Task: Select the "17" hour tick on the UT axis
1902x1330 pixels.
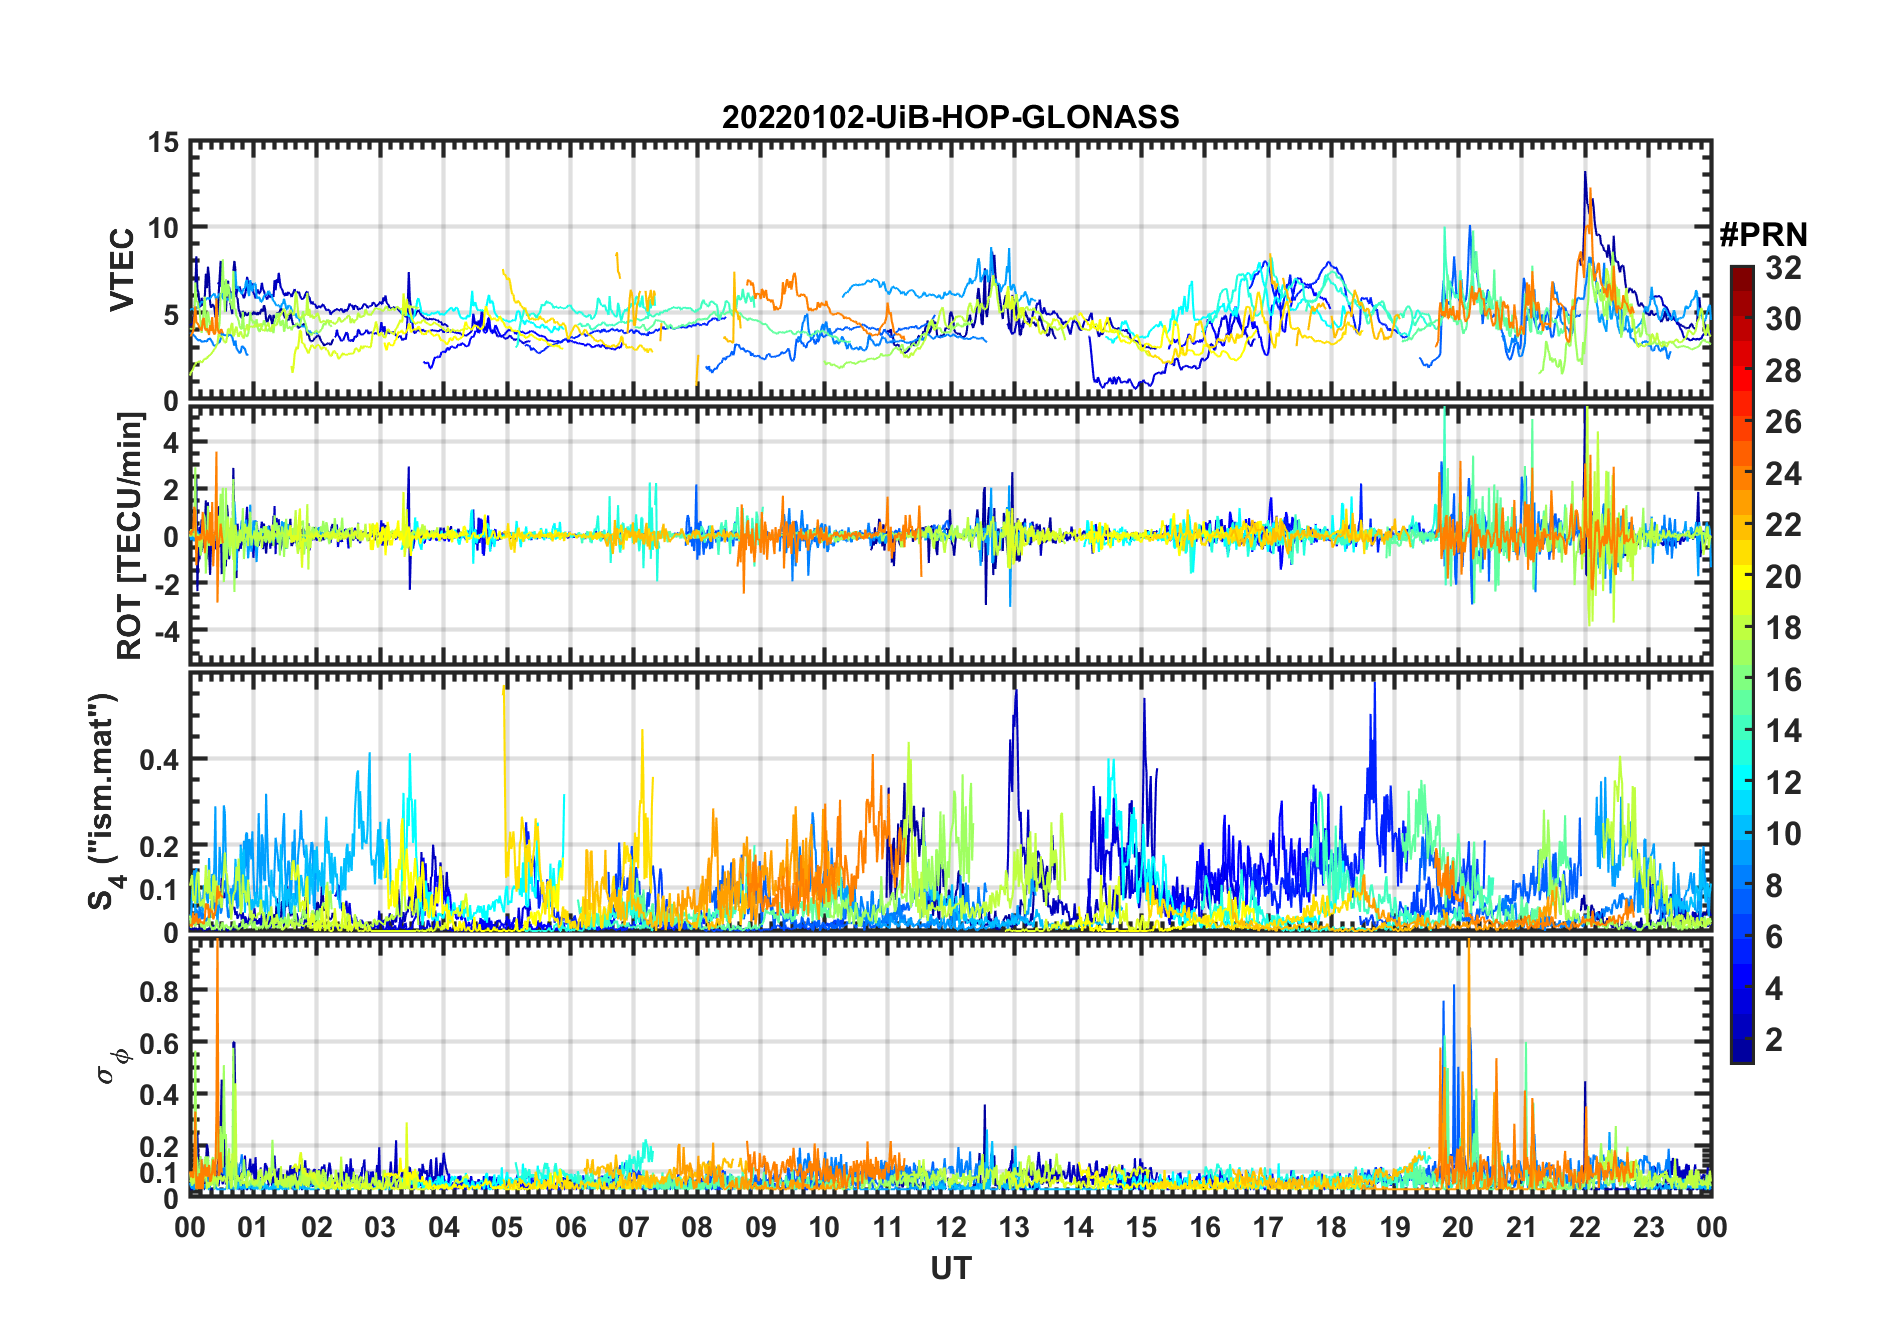Action: point(1268,1228)
